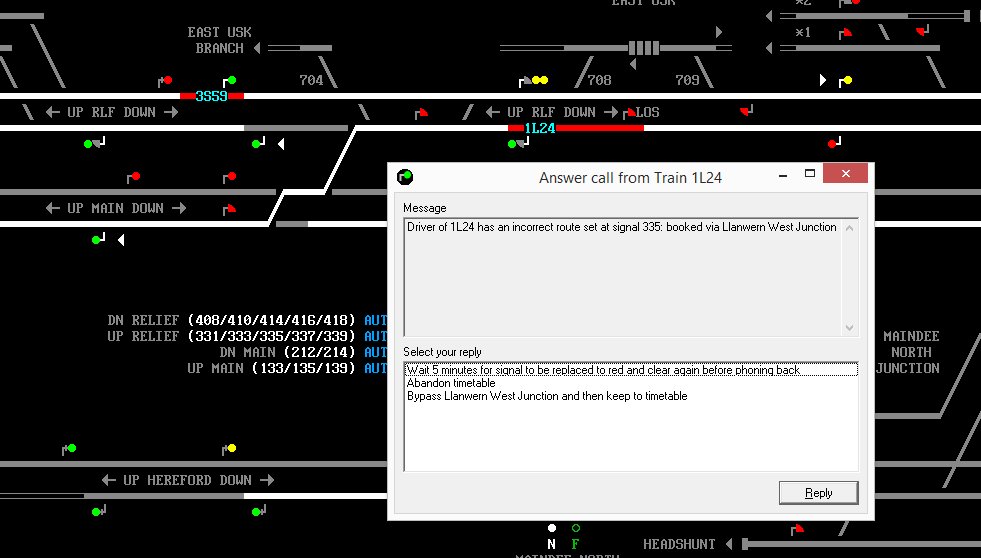Click the *1 siding label
The height and width of the screenshot is (558, 981).
pos(803,33)
